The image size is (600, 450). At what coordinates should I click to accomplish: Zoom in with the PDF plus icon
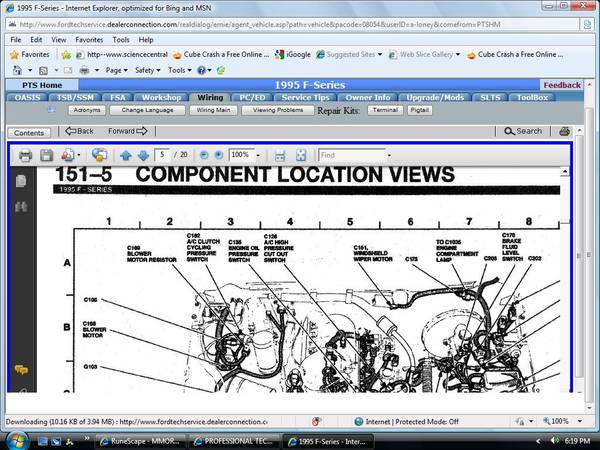[218, 155]
